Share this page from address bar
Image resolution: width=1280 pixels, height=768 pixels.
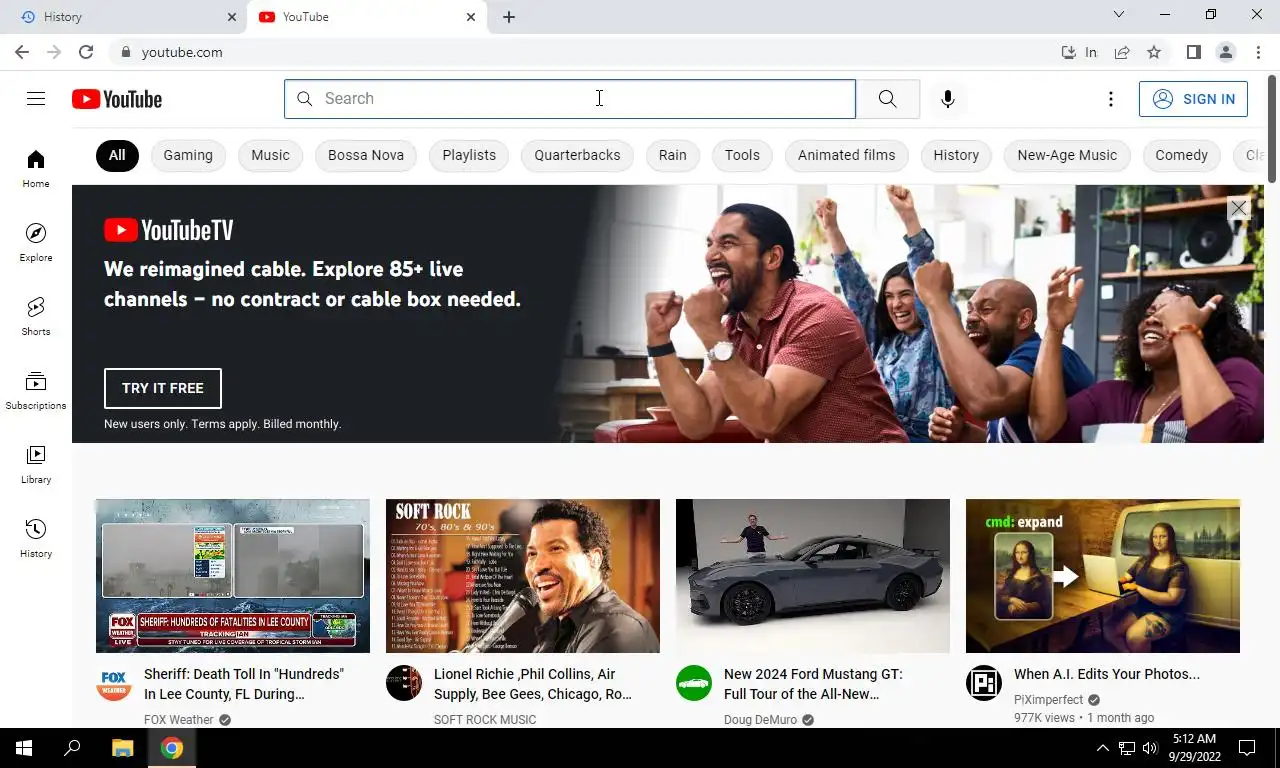(x=1122, y=52)
